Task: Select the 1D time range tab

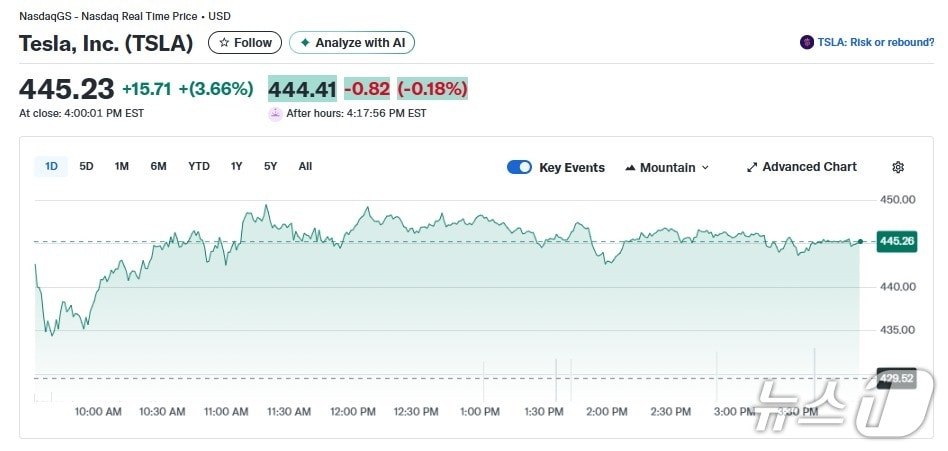Action: coord(50,166)
